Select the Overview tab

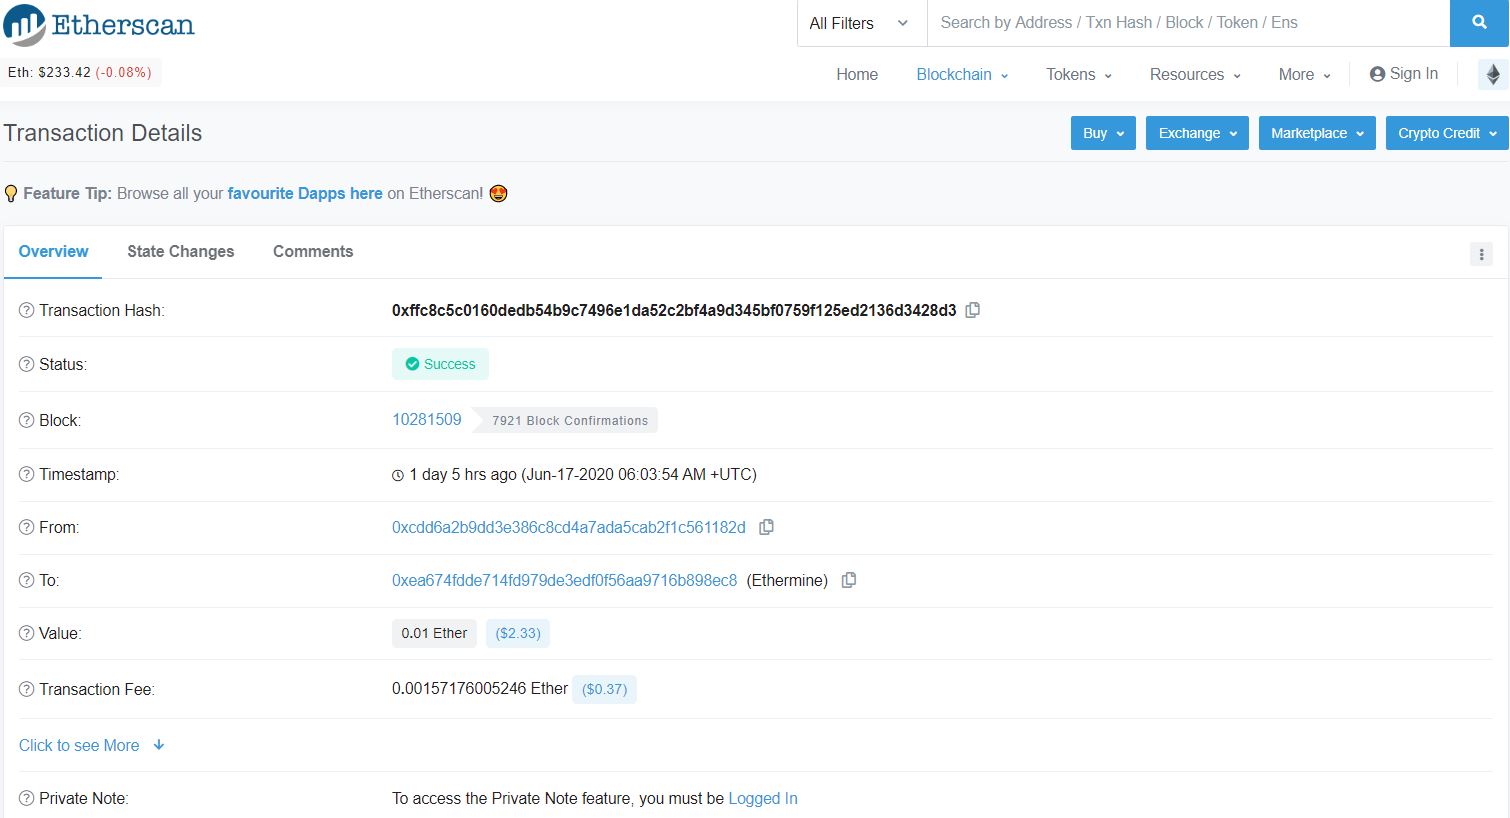pos(53,252)
